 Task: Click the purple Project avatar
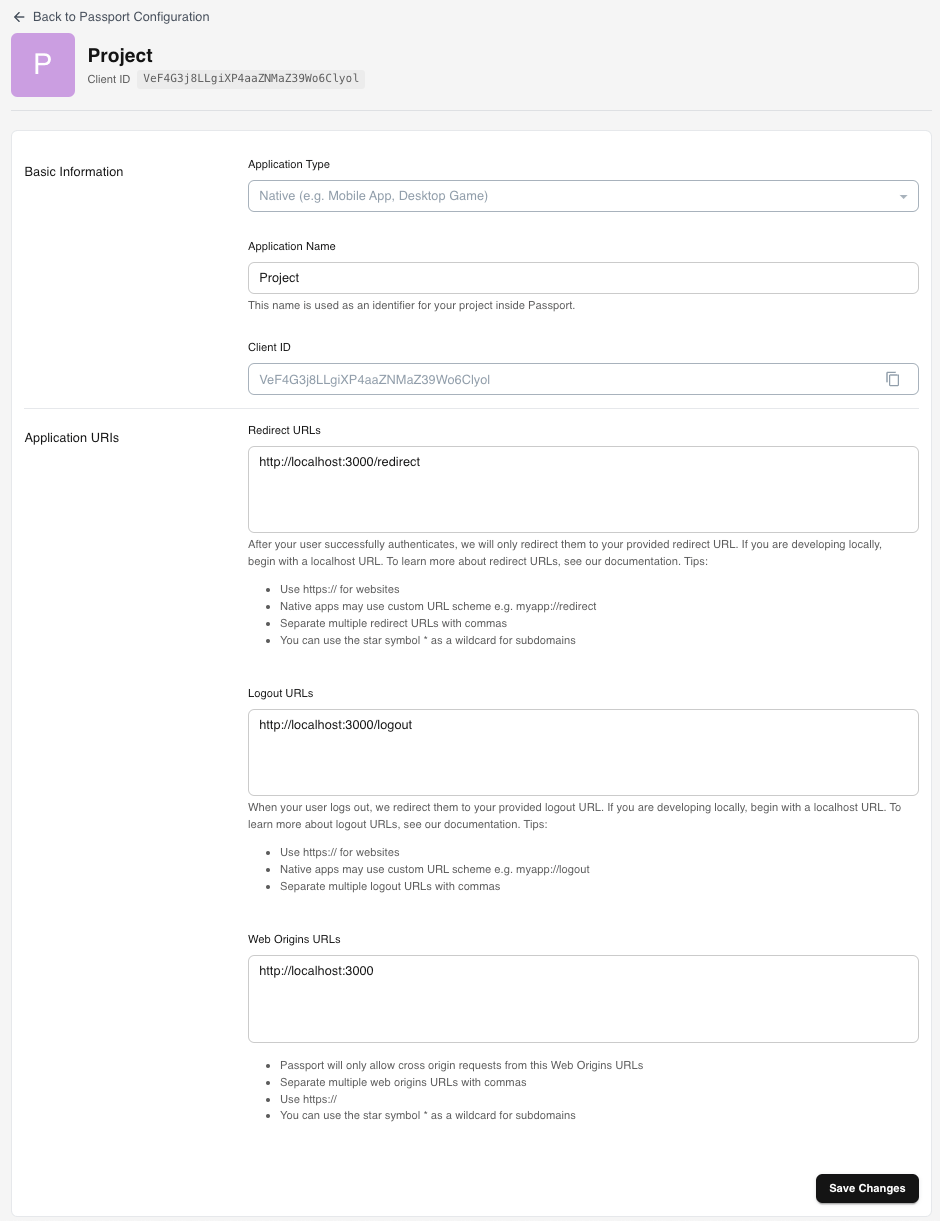(42, 64)
